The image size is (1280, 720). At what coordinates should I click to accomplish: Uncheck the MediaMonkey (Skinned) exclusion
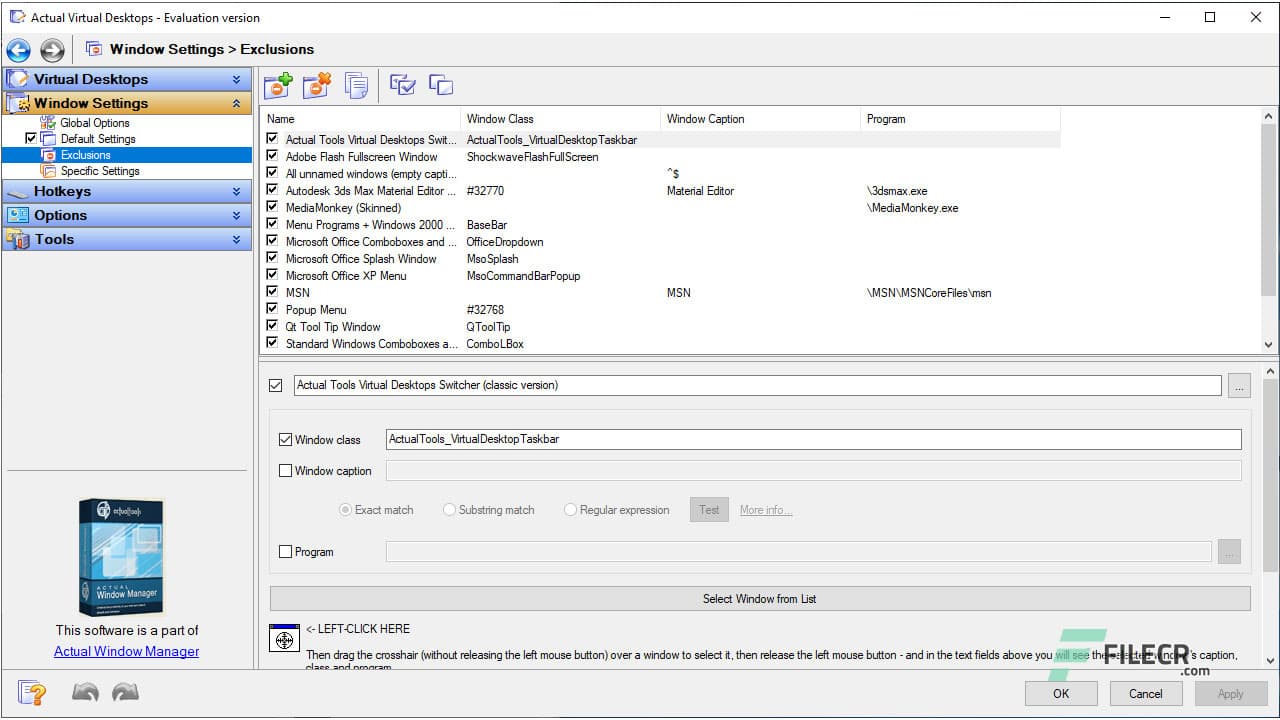pyautogui.click(x=272, y=207)
